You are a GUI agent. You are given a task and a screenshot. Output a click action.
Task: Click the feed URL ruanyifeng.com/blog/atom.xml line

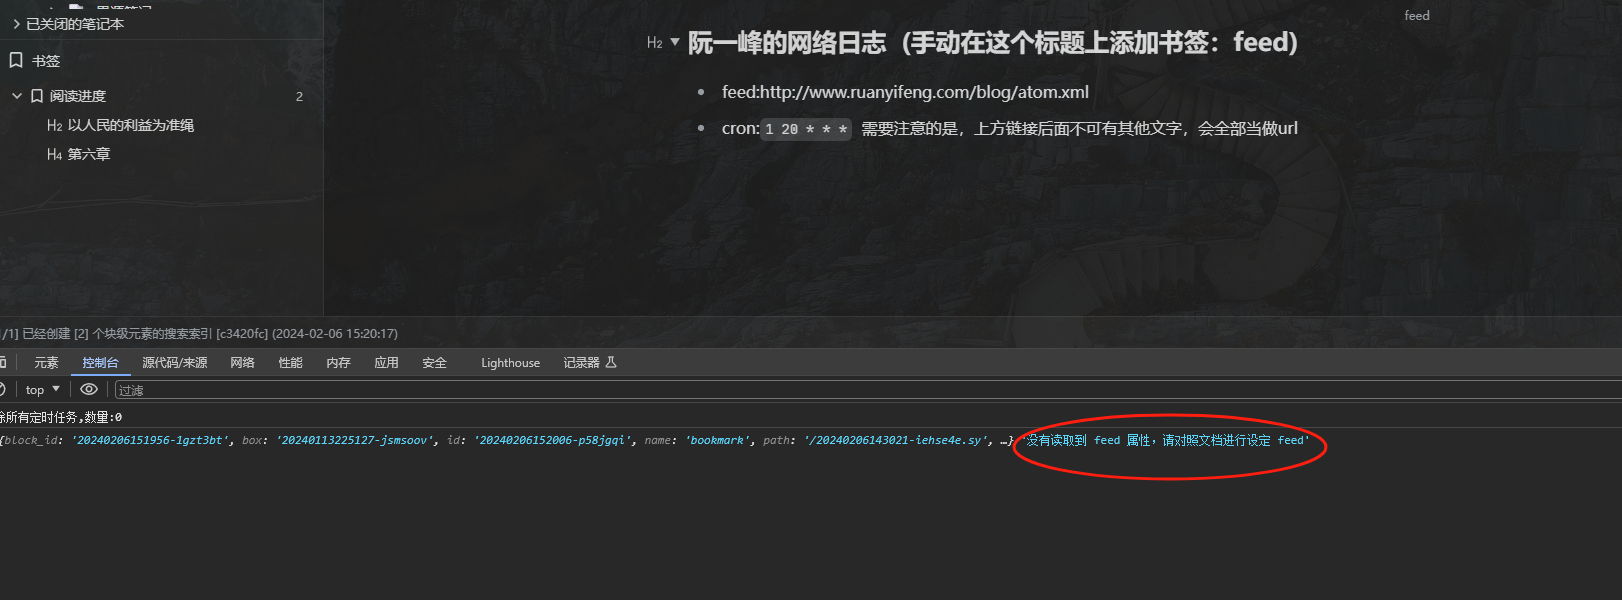(905, 92)
